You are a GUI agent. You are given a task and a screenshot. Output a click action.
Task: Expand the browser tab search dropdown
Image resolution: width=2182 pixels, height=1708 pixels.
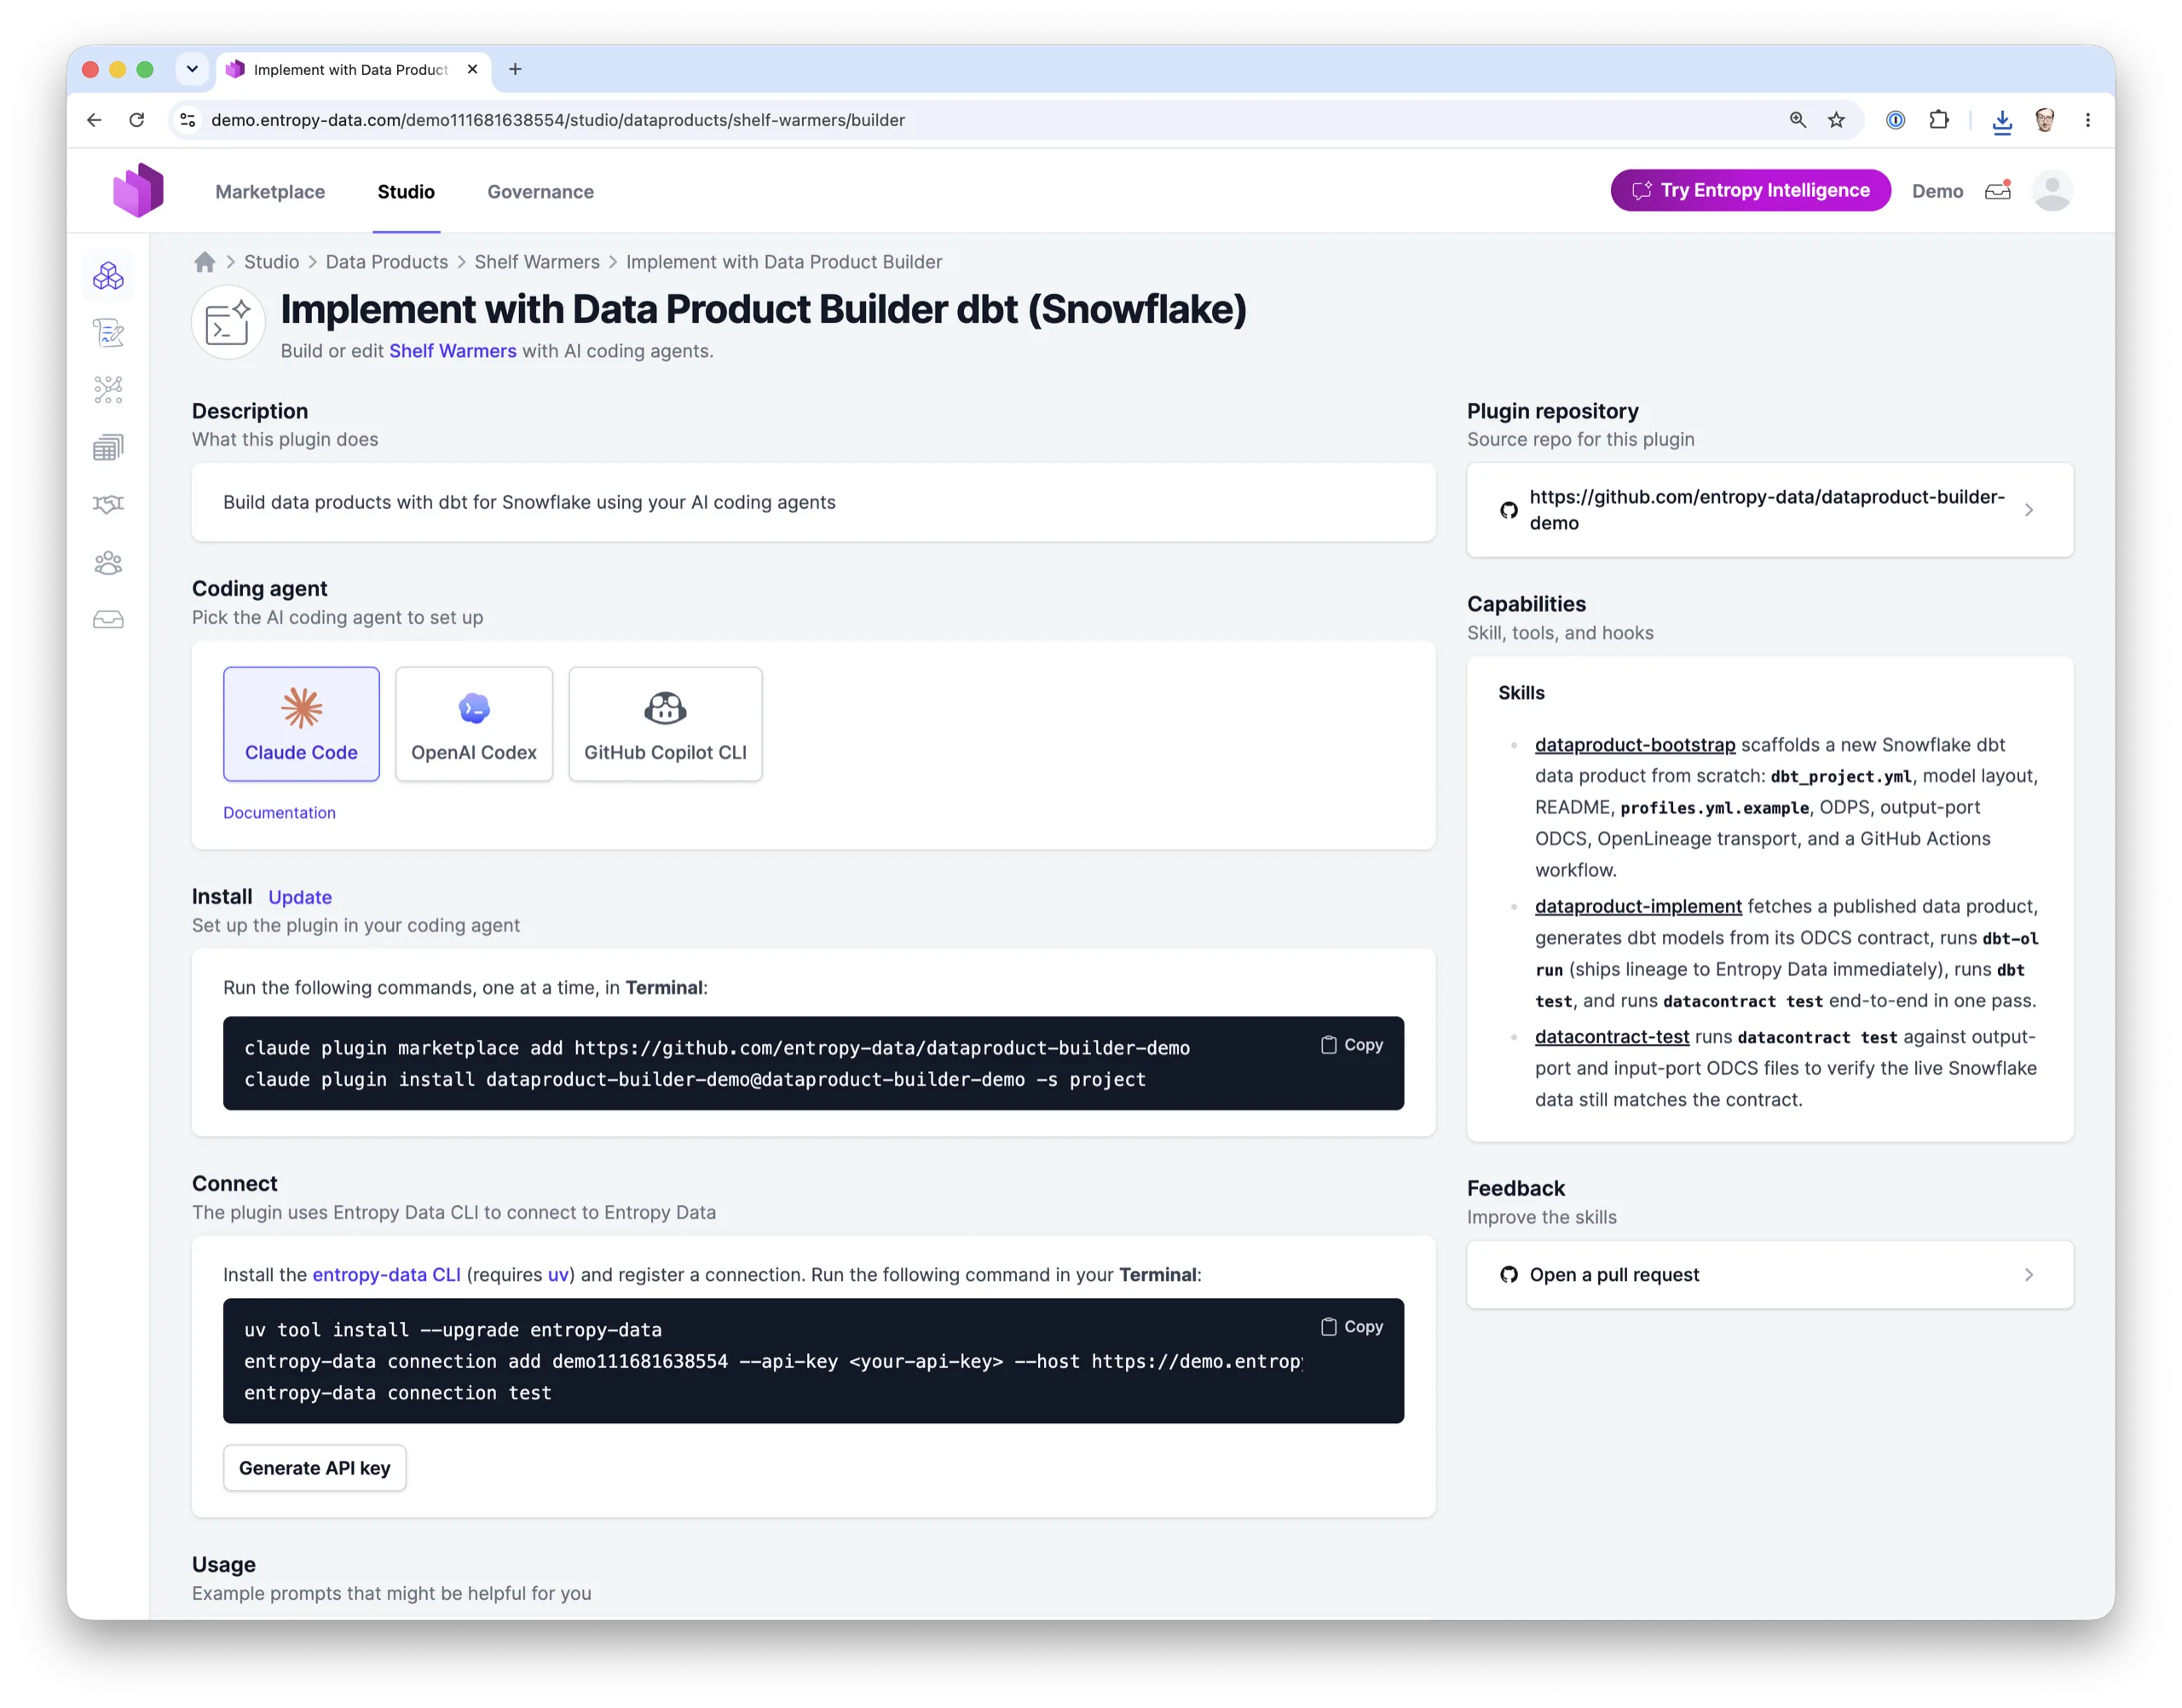(x=192, y=69)
